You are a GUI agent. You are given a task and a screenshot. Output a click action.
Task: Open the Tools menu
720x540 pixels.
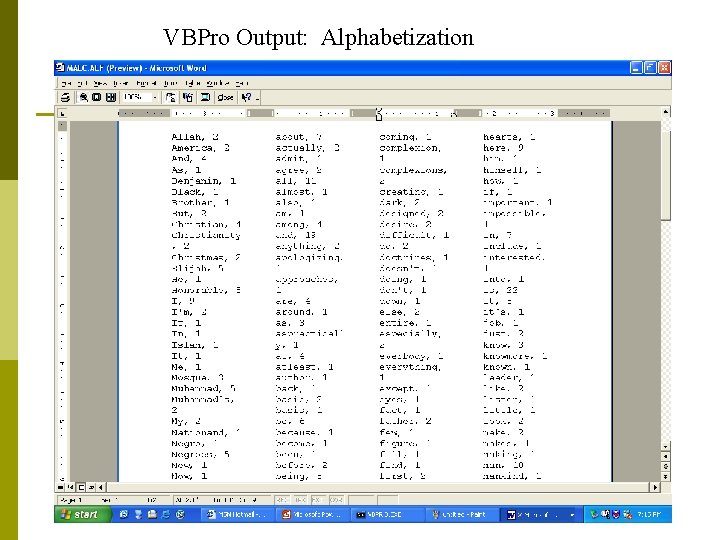click(170, 83)
